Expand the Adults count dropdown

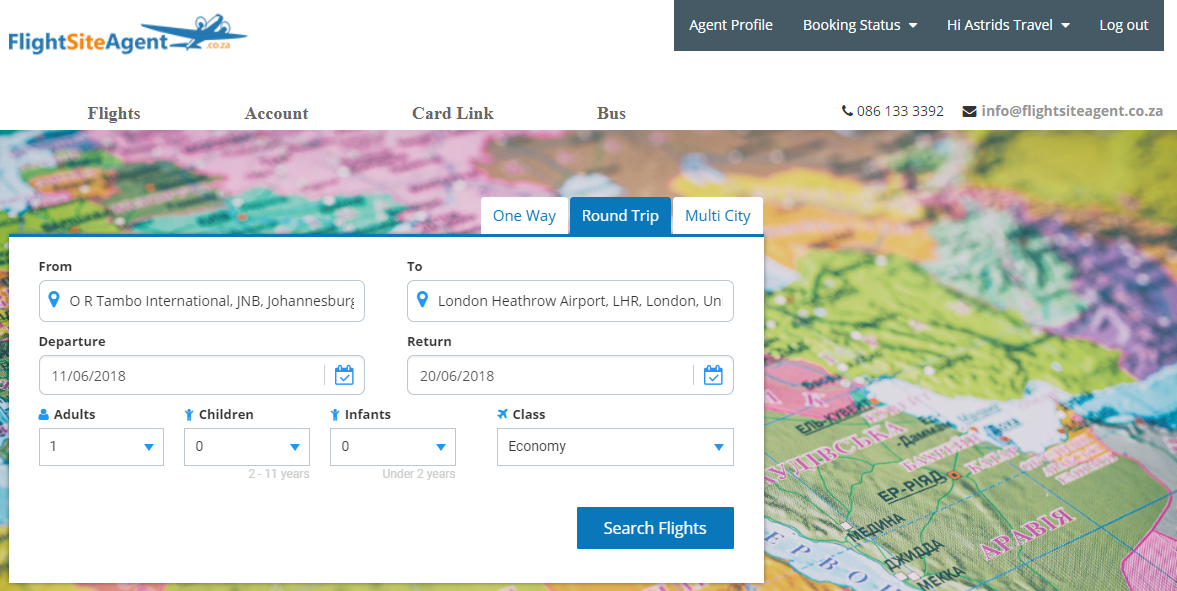101,447
